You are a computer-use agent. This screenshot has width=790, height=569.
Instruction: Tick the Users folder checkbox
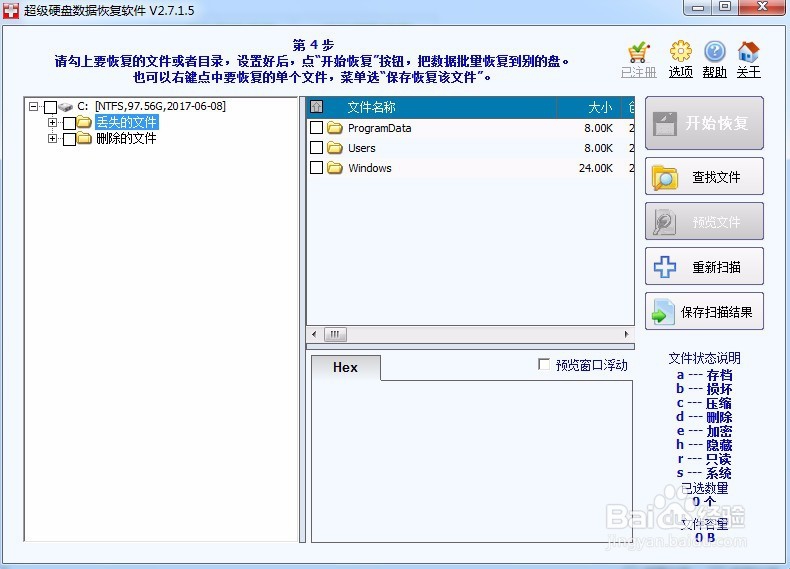pyautogui.click(x=316, y=148)
